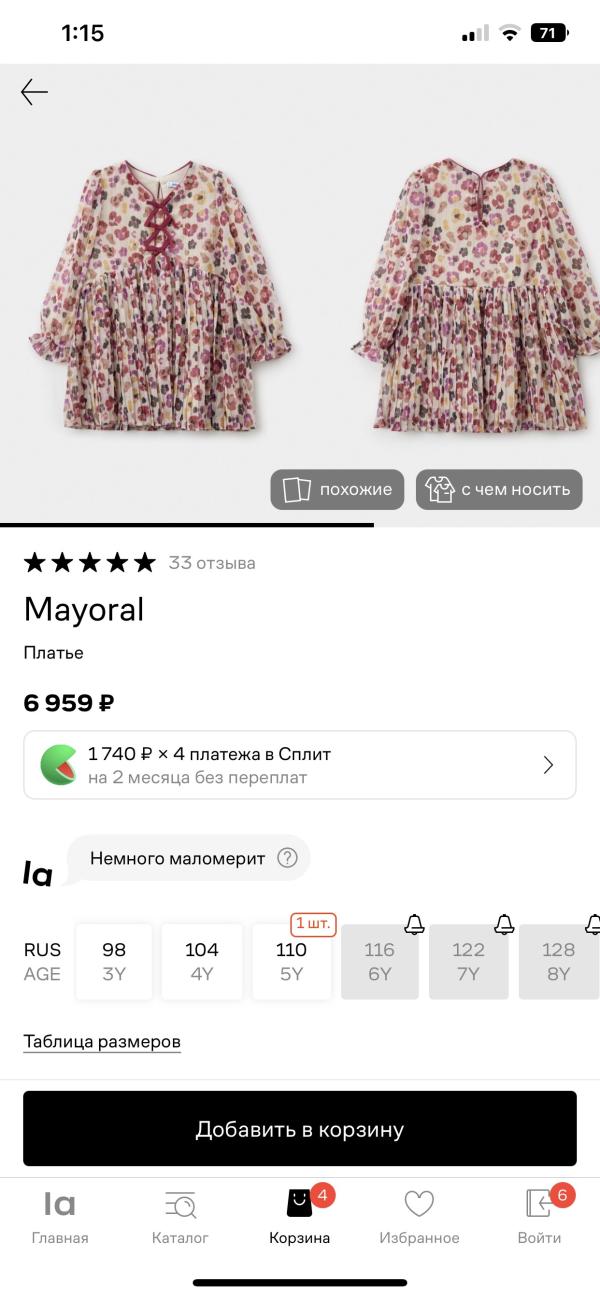Viewport: 600px width, 1298px height.
Task: Select size 104 4Y
Action: point(202,961)
